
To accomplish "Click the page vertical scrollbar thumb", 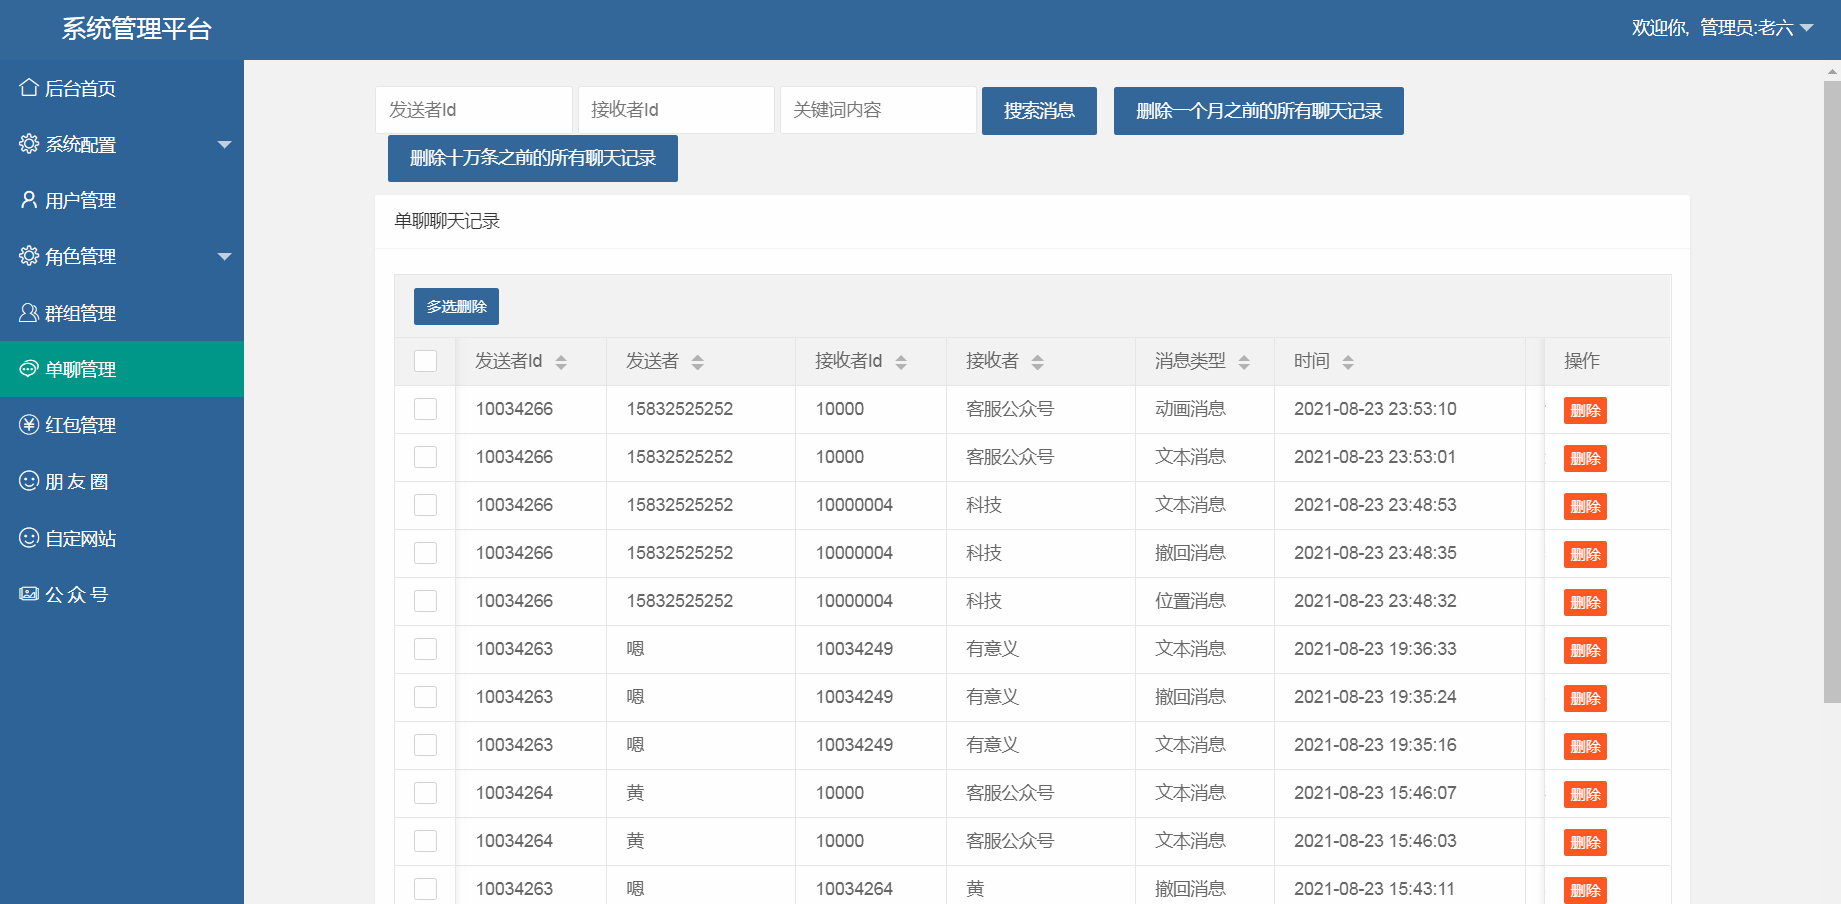I will tap(1832, 390).
